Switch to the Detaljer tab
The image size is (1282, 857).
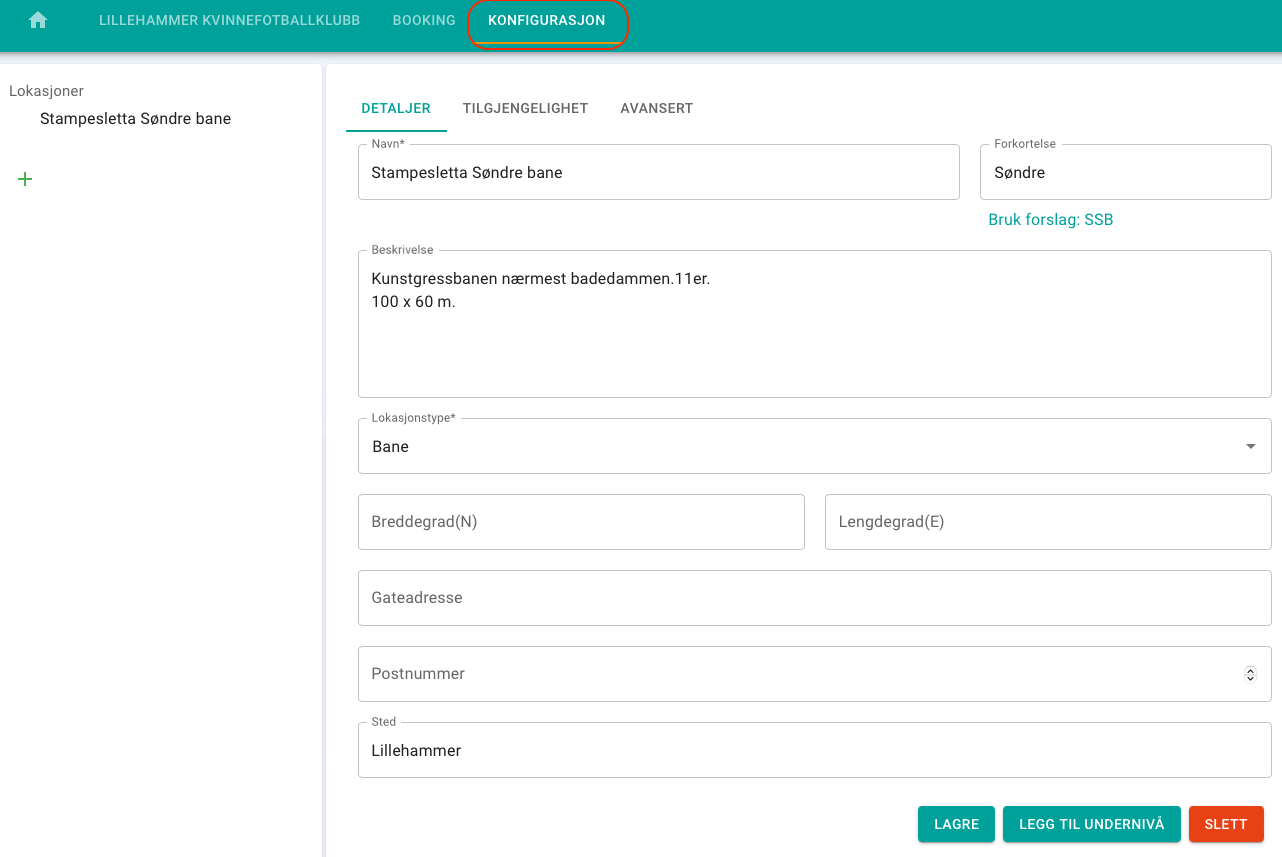tap(396, 108)
